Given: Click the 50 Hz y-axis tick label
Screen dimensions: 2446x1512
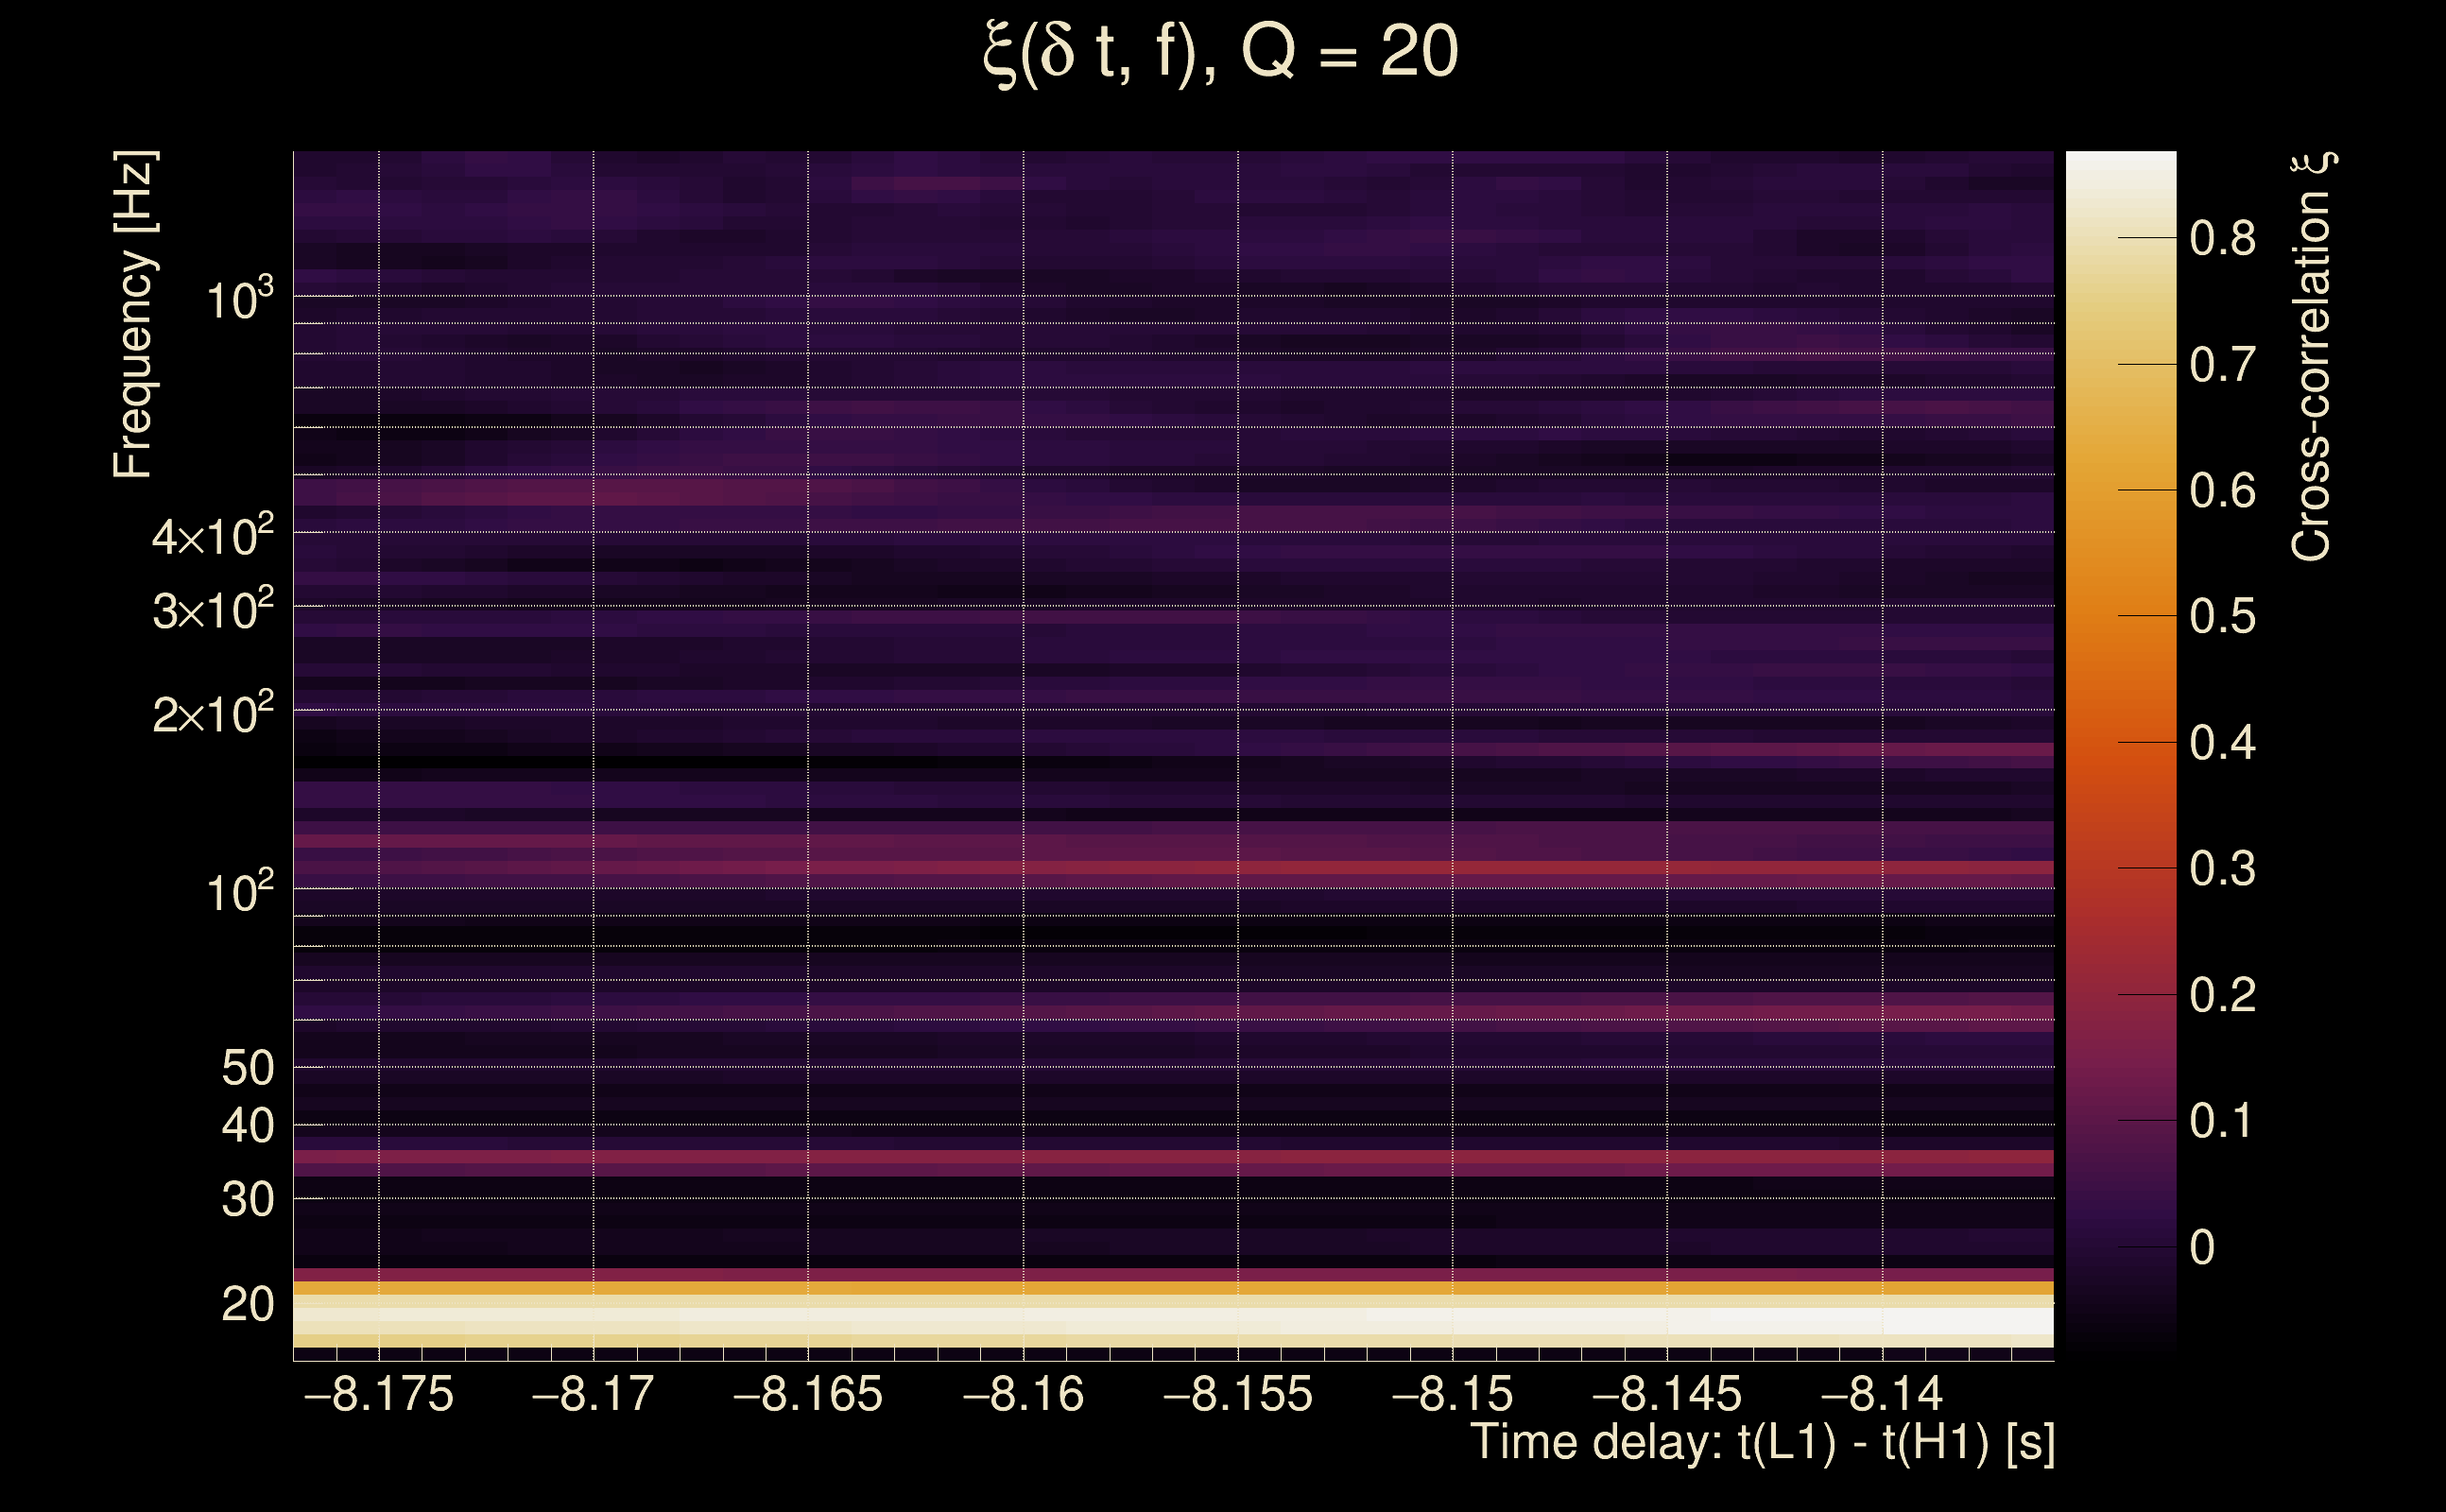Looking at the screenshot, I should coord(247,1068).
